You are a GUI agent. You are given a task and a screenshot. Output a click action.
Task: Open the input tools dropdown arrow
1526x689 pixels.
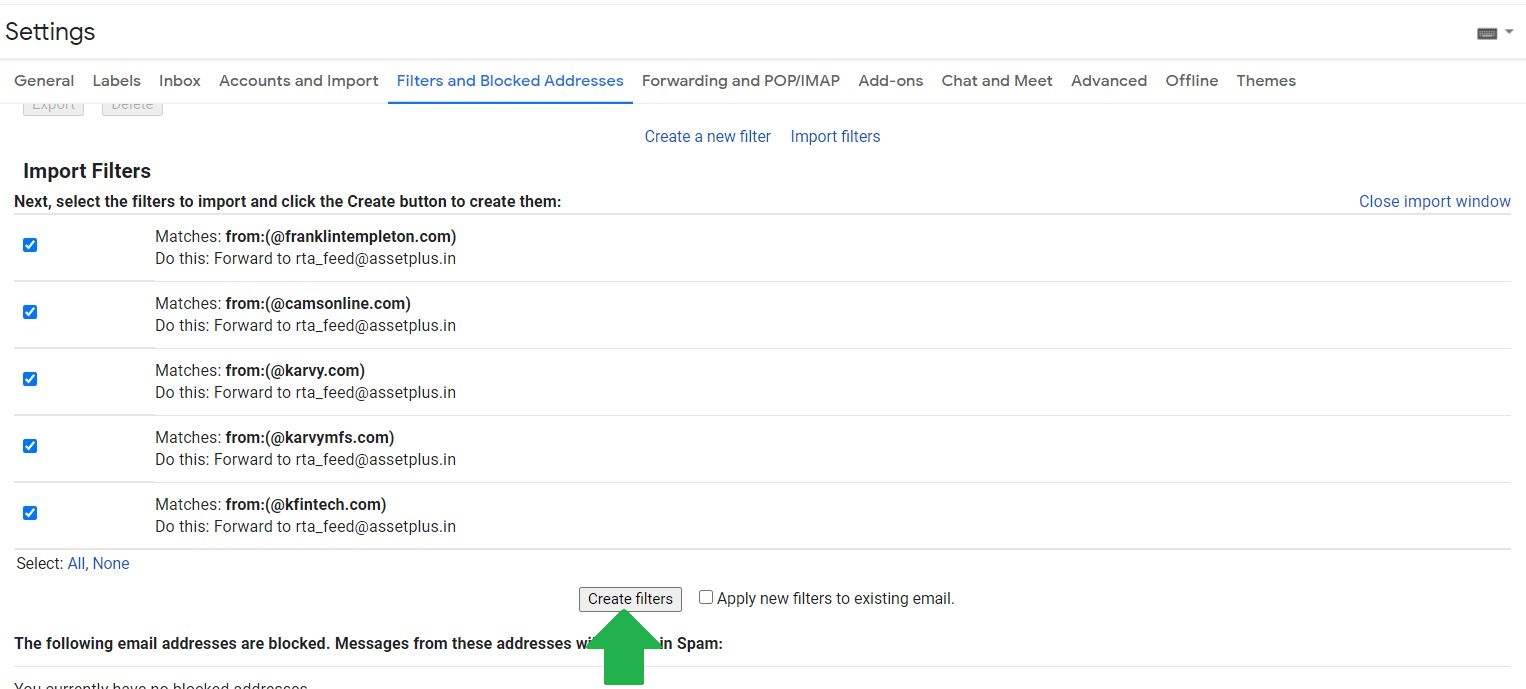pyautogui.click(x=1509, y=32)
